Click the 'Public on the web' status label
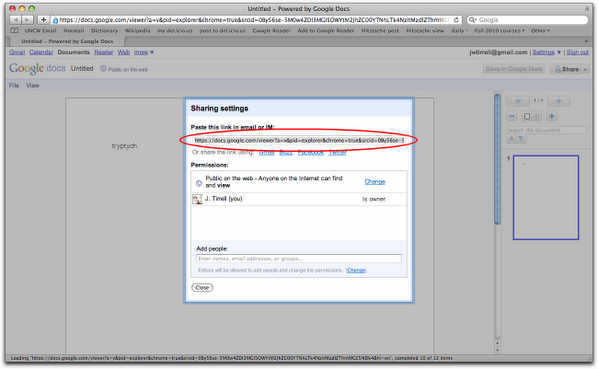Viewport: 598px width, 369px height. pyautogui.click(x=124, y=69)
